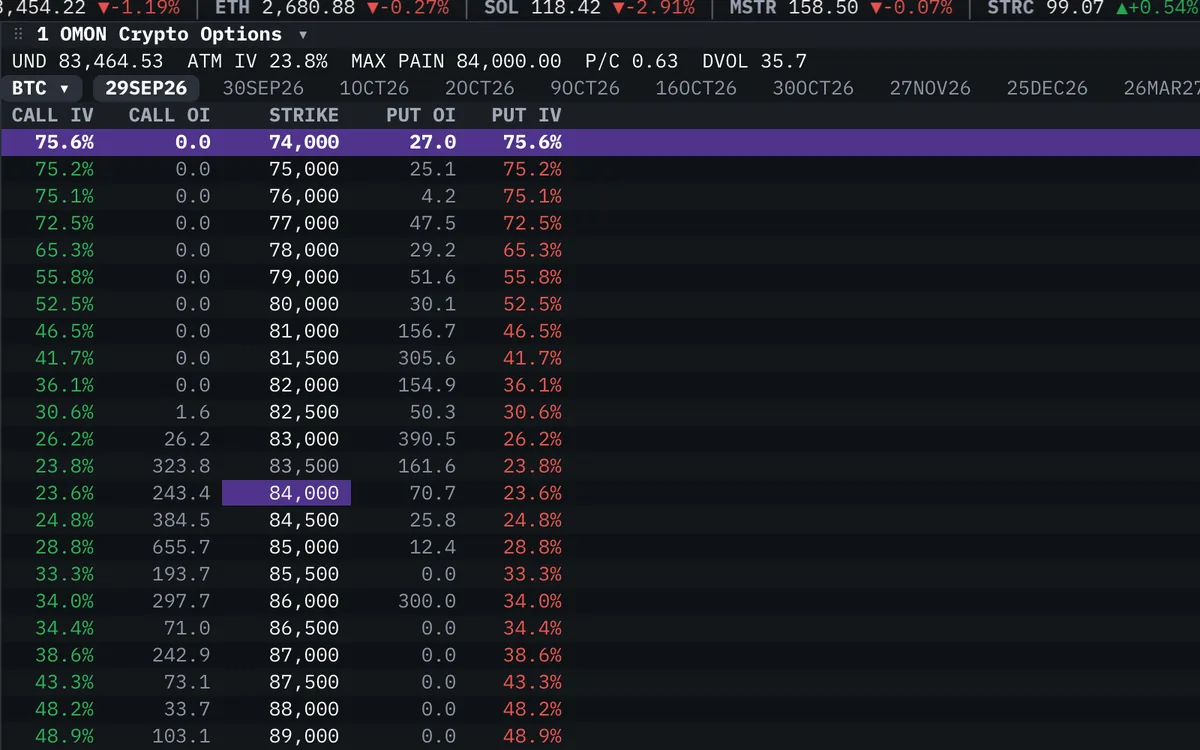Switch to the 30OCT26 expiry tab

(x=813, y=88)
